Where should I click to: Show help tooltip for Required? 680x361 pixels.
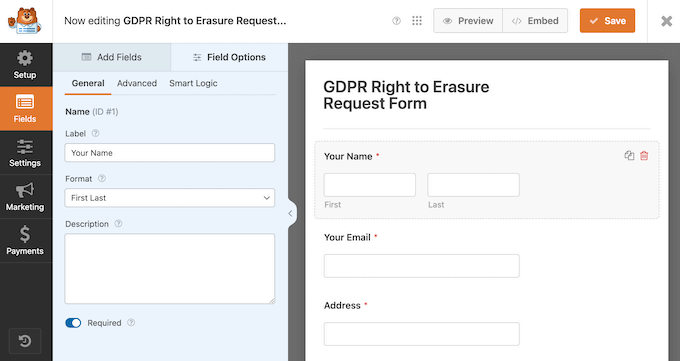pyautogui.click(x=131, y=322)
